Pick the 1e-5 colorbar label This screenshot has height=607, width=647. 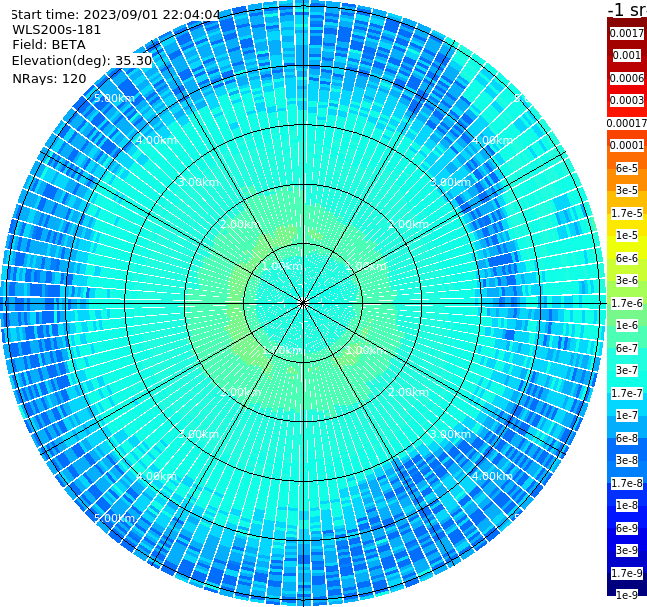pos(627,235)
